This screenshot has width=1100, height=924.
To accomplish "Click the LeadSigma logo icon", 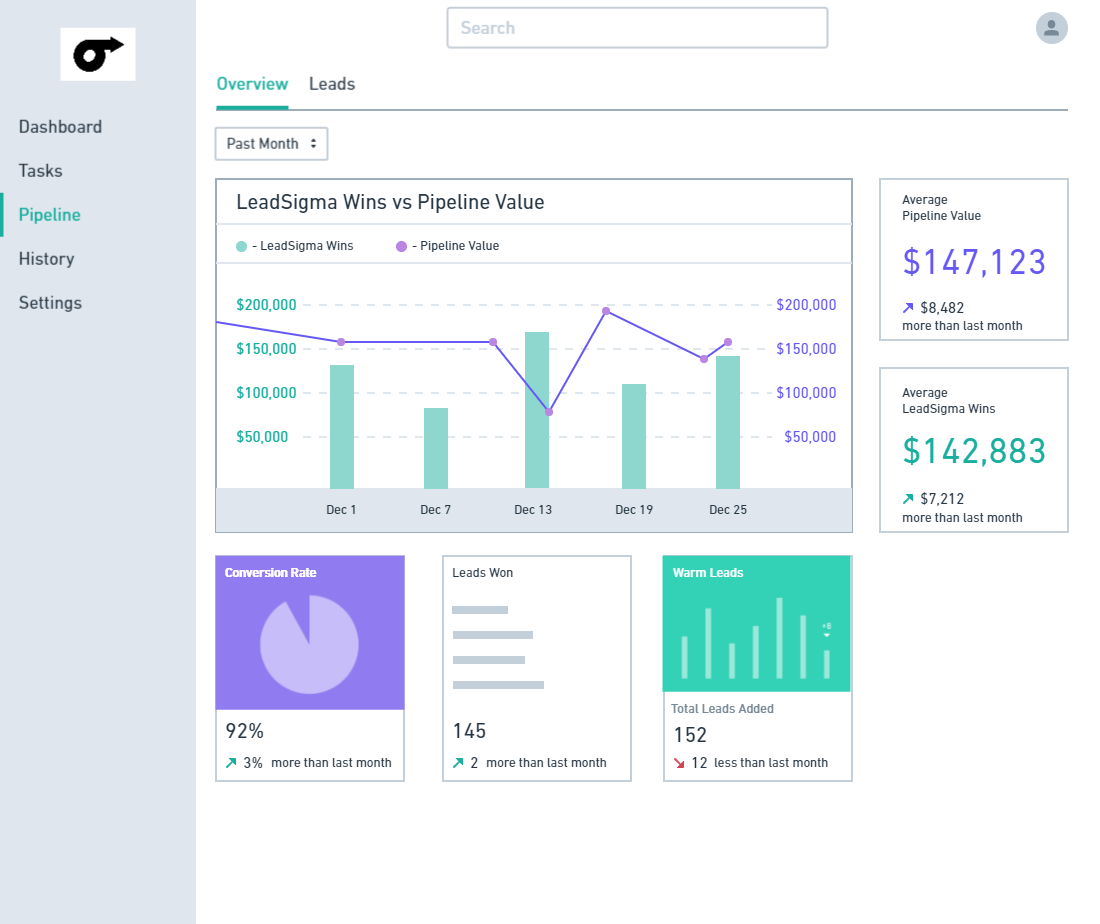I will (98, 55).
